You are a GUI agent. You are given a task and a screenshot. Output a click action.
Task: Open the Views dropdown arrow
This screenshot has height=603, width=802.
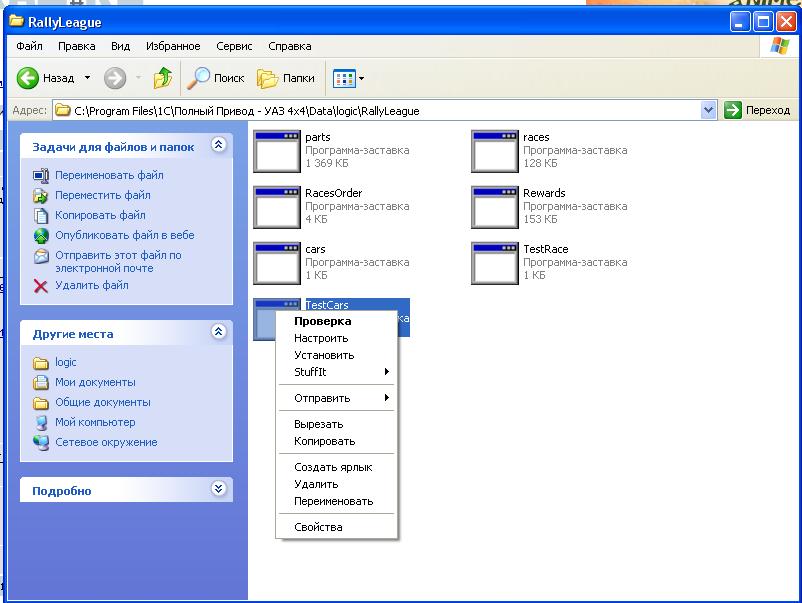point(362,79)
